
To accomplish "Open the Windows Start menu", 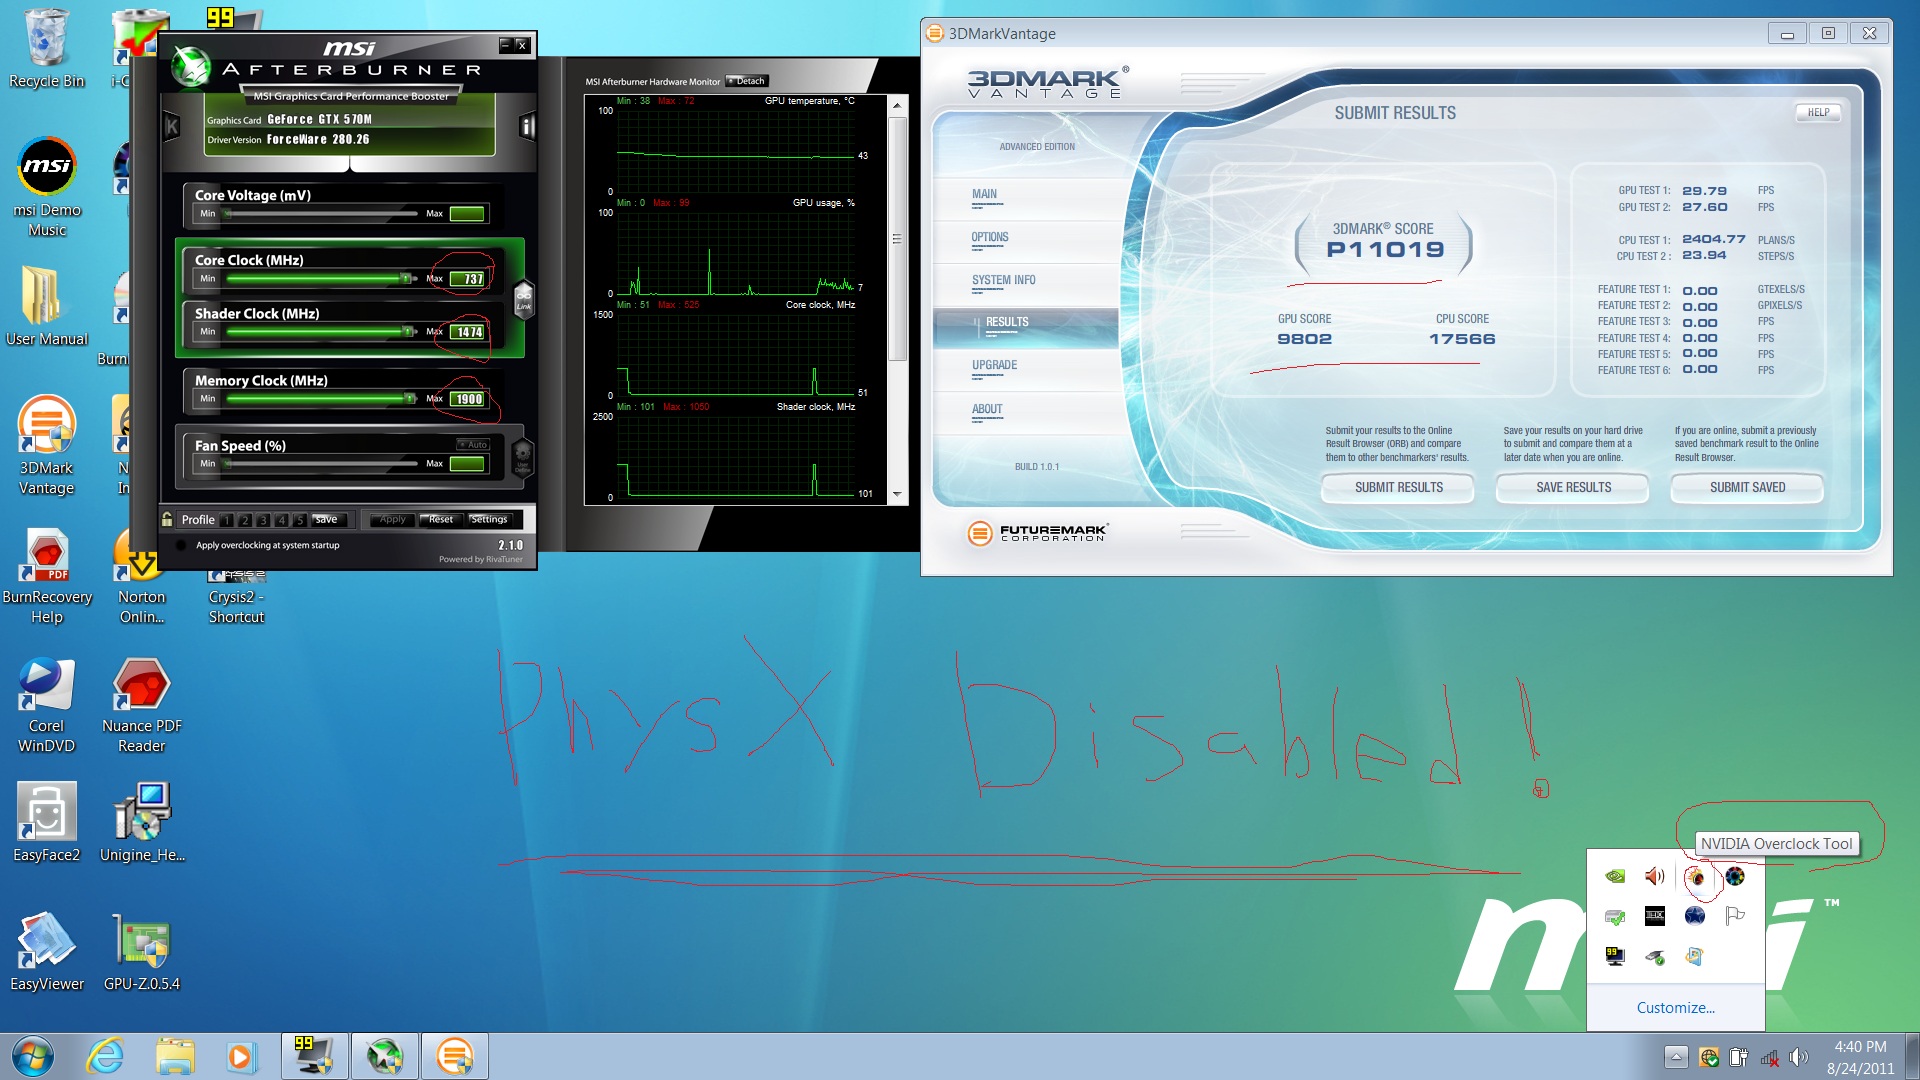I will coord(33,1056).
